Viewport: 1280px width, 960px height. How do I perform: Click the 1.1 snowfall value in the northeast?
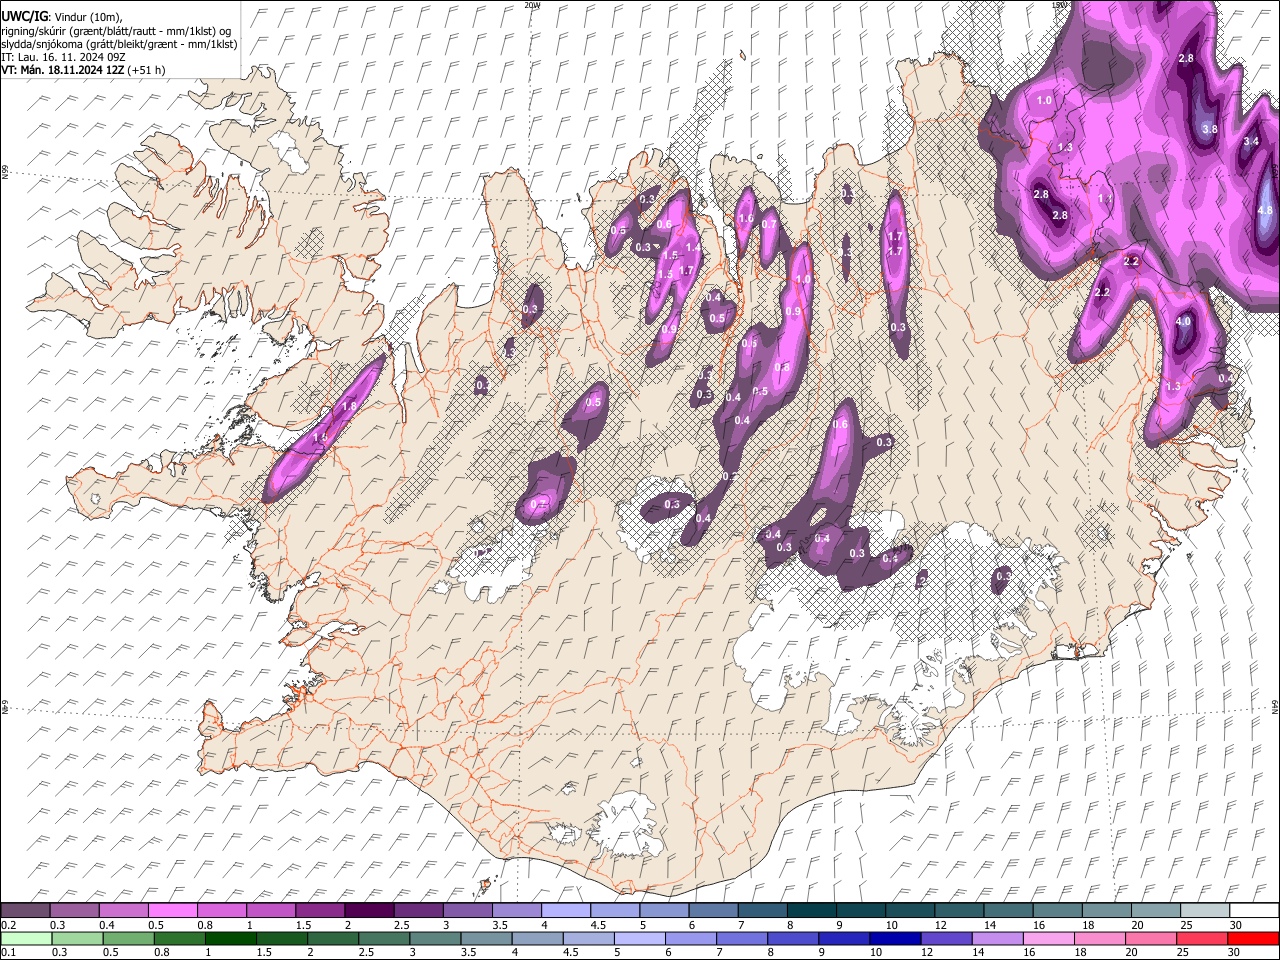tap(1105, 199)
